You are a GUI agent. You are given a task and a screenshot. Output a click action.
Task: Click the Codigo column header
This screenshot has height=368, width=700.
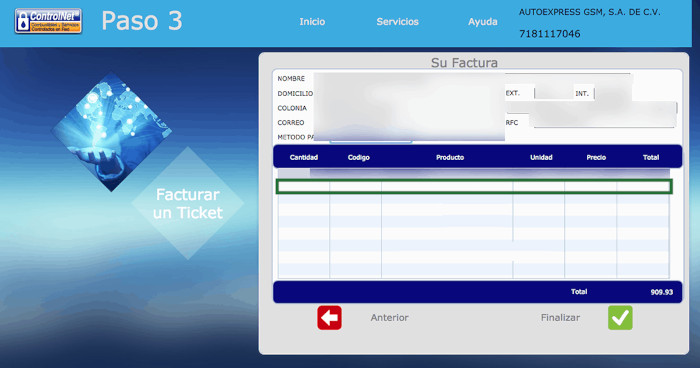(358, 157)
